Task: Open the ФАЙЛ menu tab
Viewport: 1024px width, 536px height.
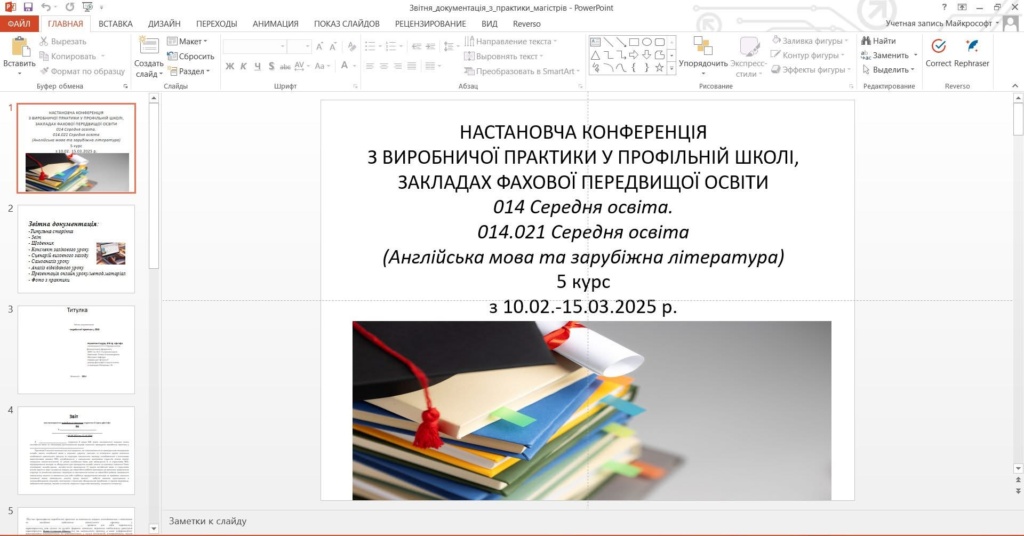Action: 19,24
